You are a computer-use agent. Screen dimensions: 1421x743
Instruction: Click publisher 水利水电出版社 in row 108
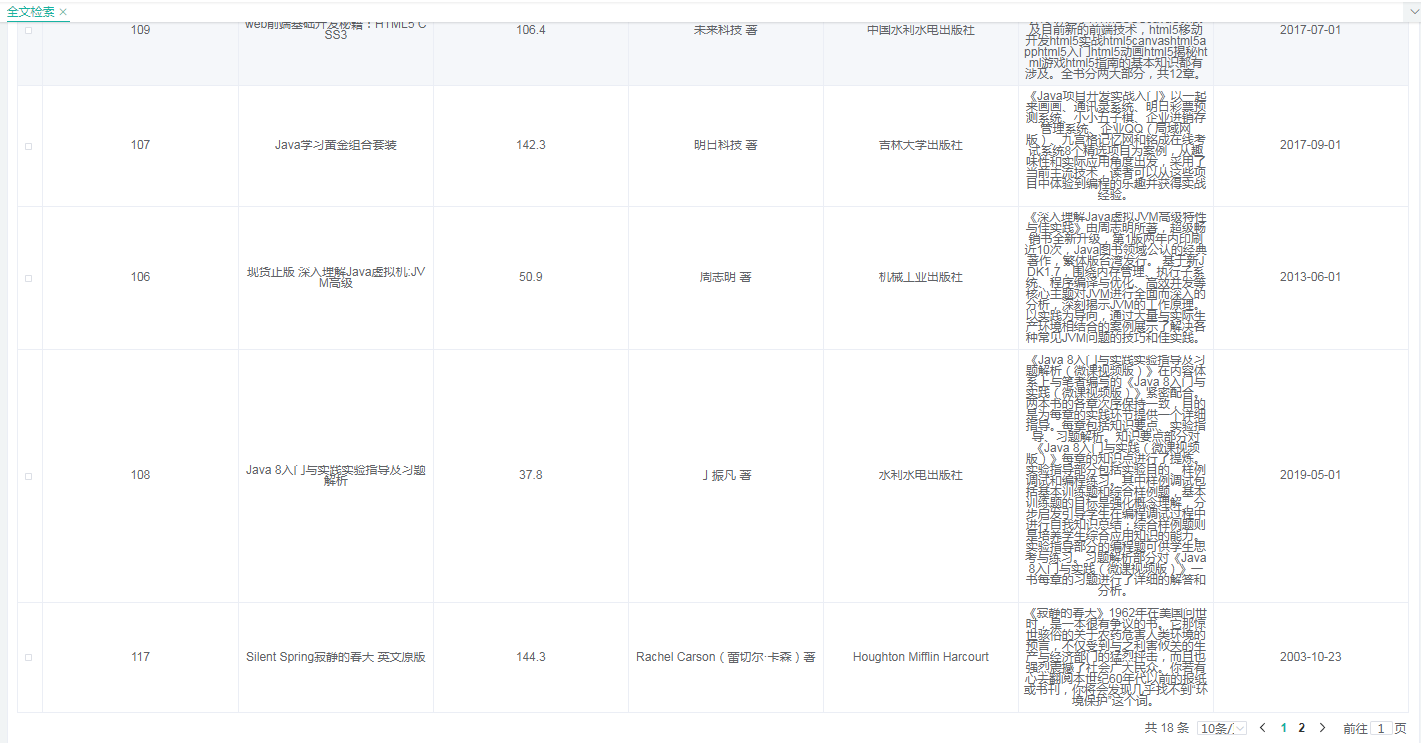(x=921, y=475)
